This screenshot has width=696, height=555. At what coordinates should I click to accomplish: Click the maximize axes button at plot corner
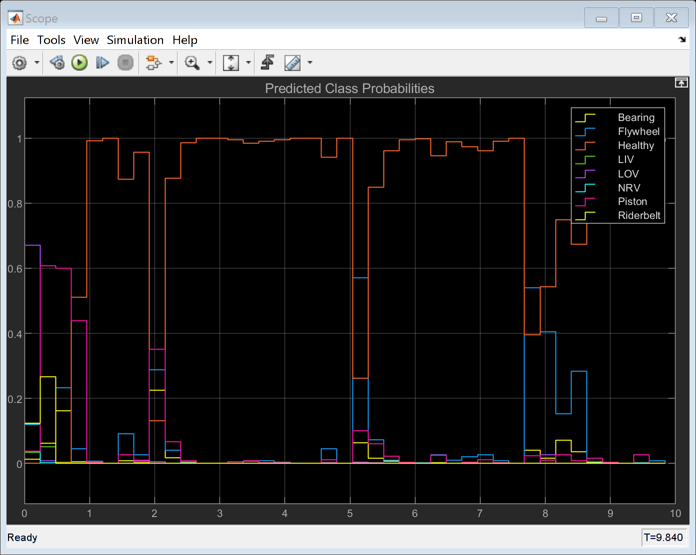coord(681,83)
